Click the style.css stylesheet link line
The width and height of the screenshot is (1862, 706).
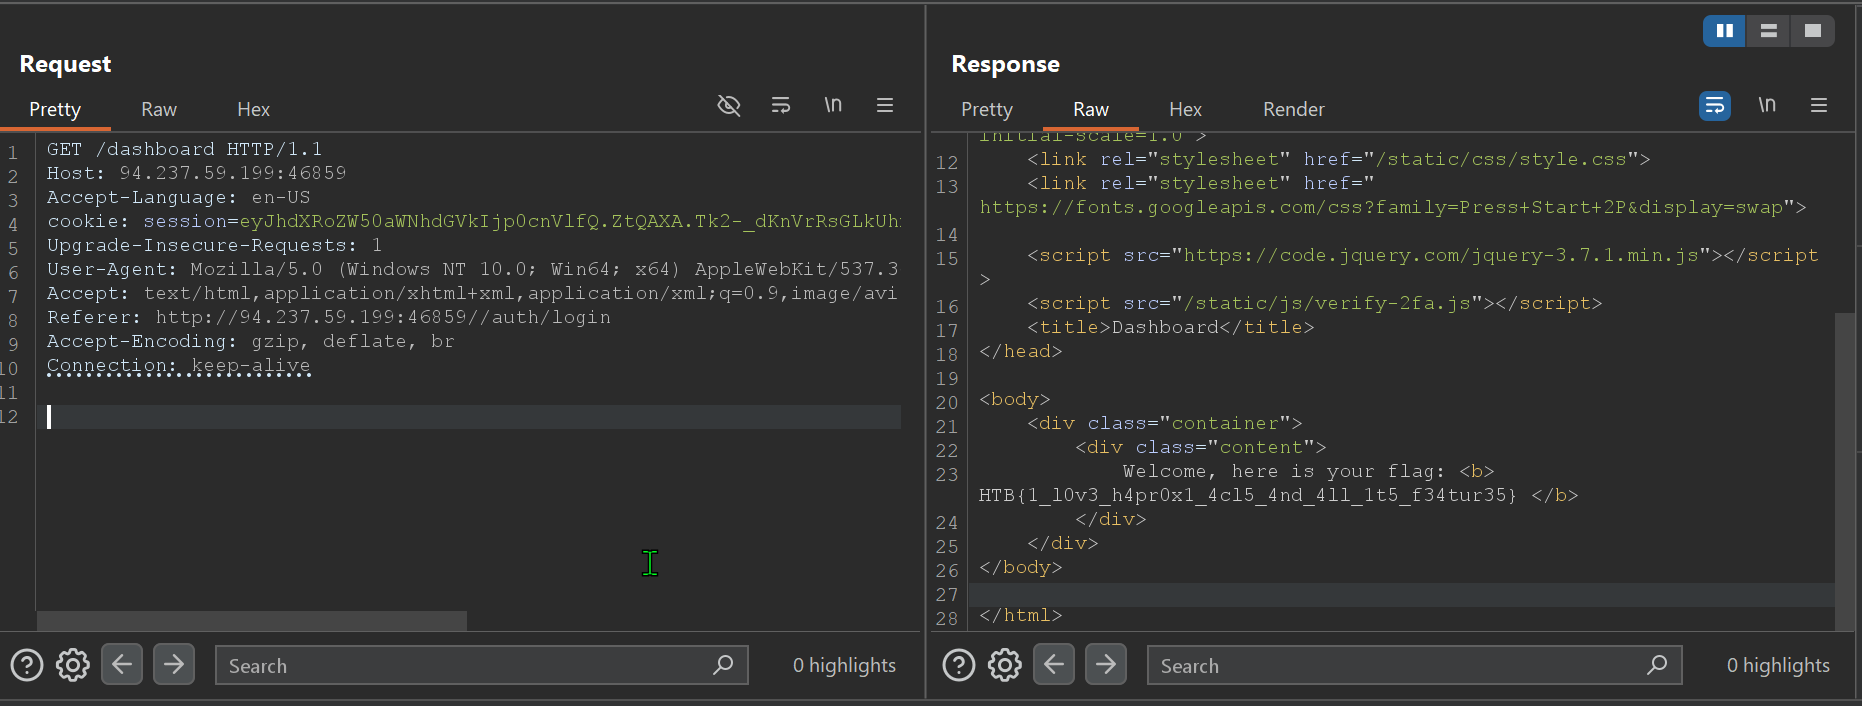pyautogui.click(x=1339, y=159)
